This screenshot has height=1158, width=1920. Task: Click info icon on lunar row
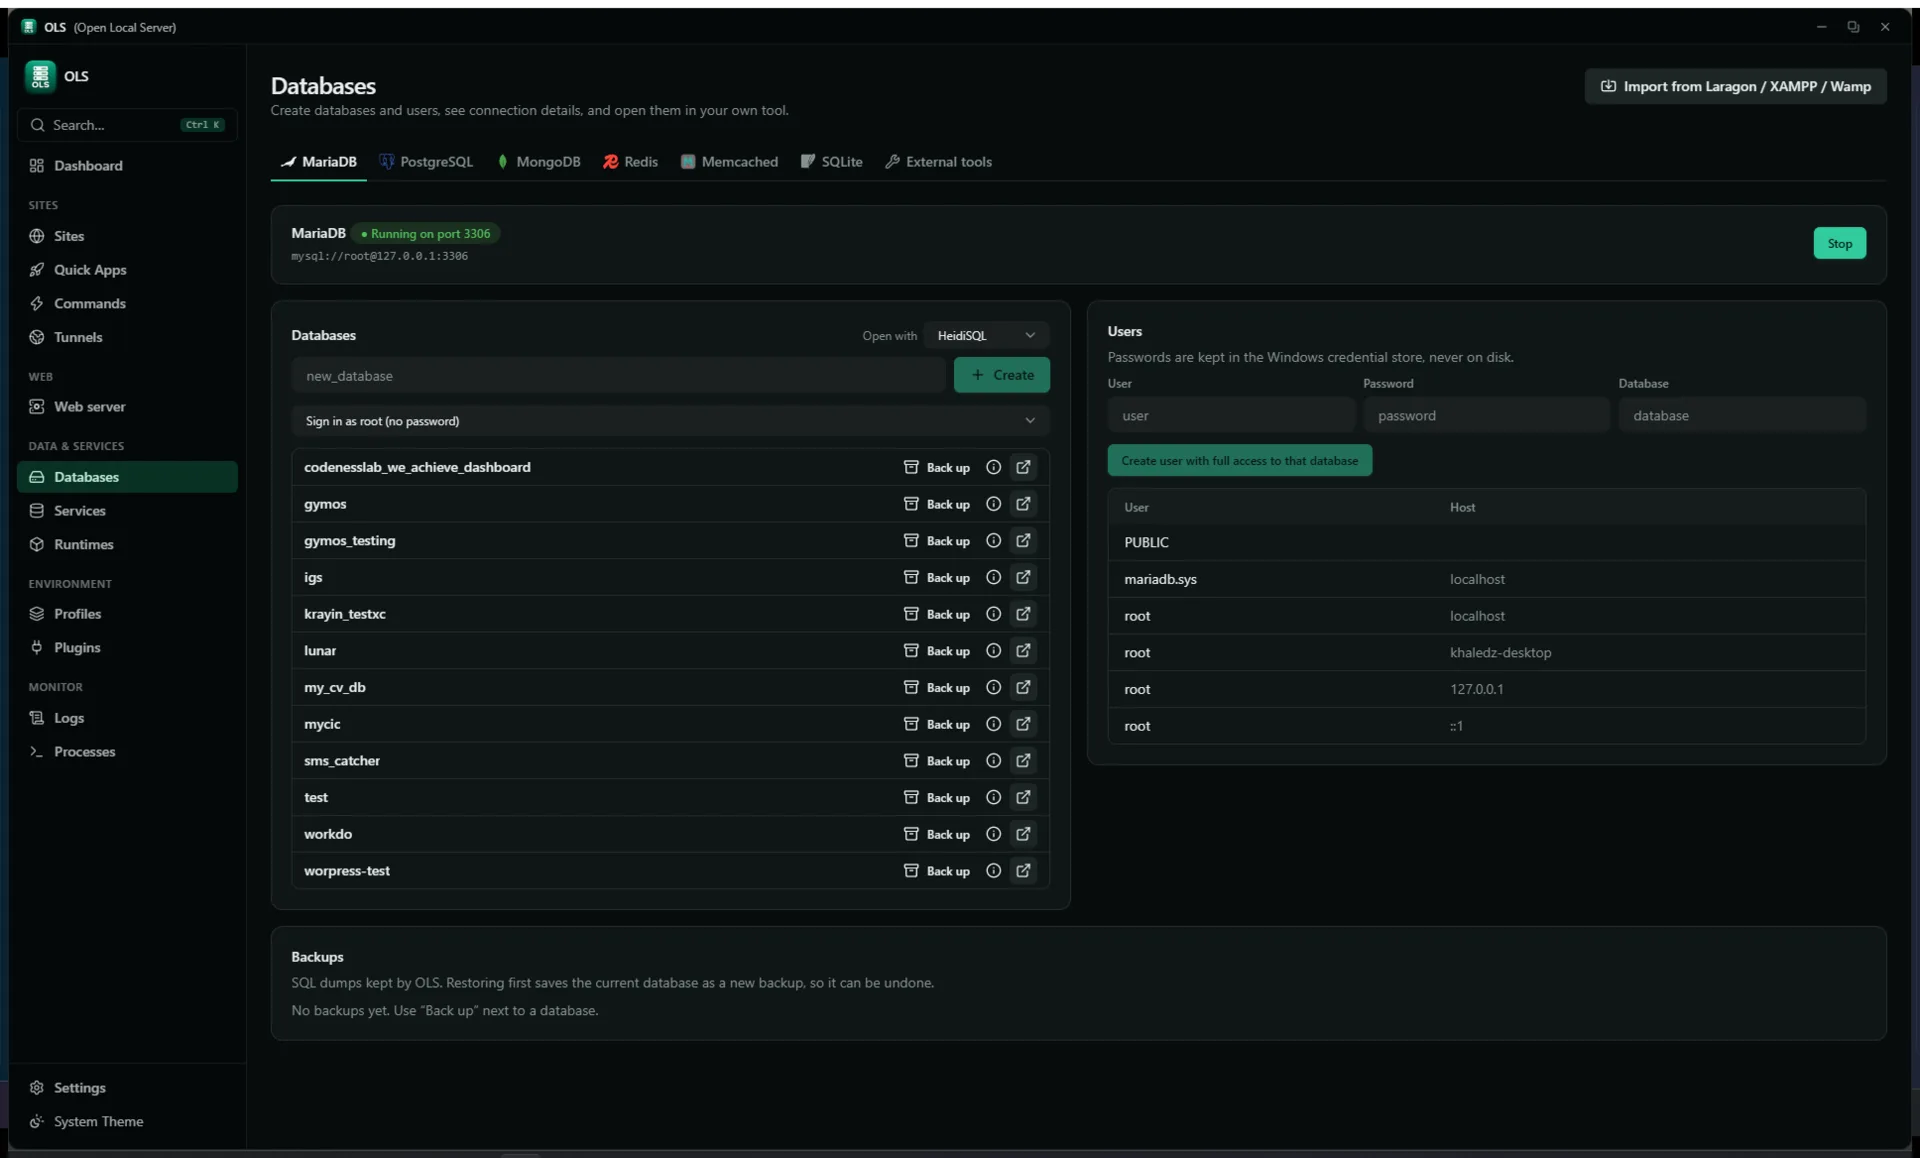(x=993, y=650)
